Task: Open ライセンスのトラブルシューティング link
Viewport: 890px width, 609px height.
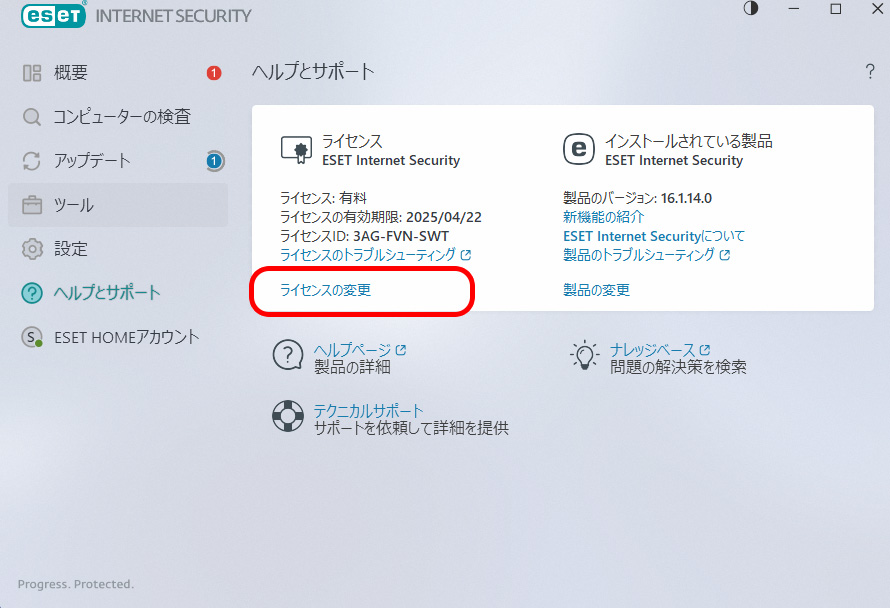Action: point(375,255)
